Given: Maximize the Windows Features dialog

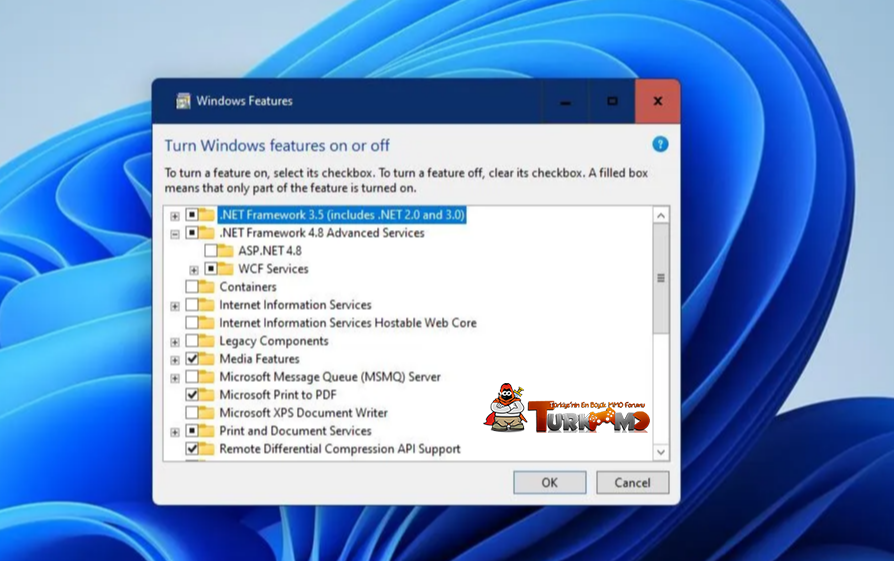Looking at the screenshot, I should 612,101.
